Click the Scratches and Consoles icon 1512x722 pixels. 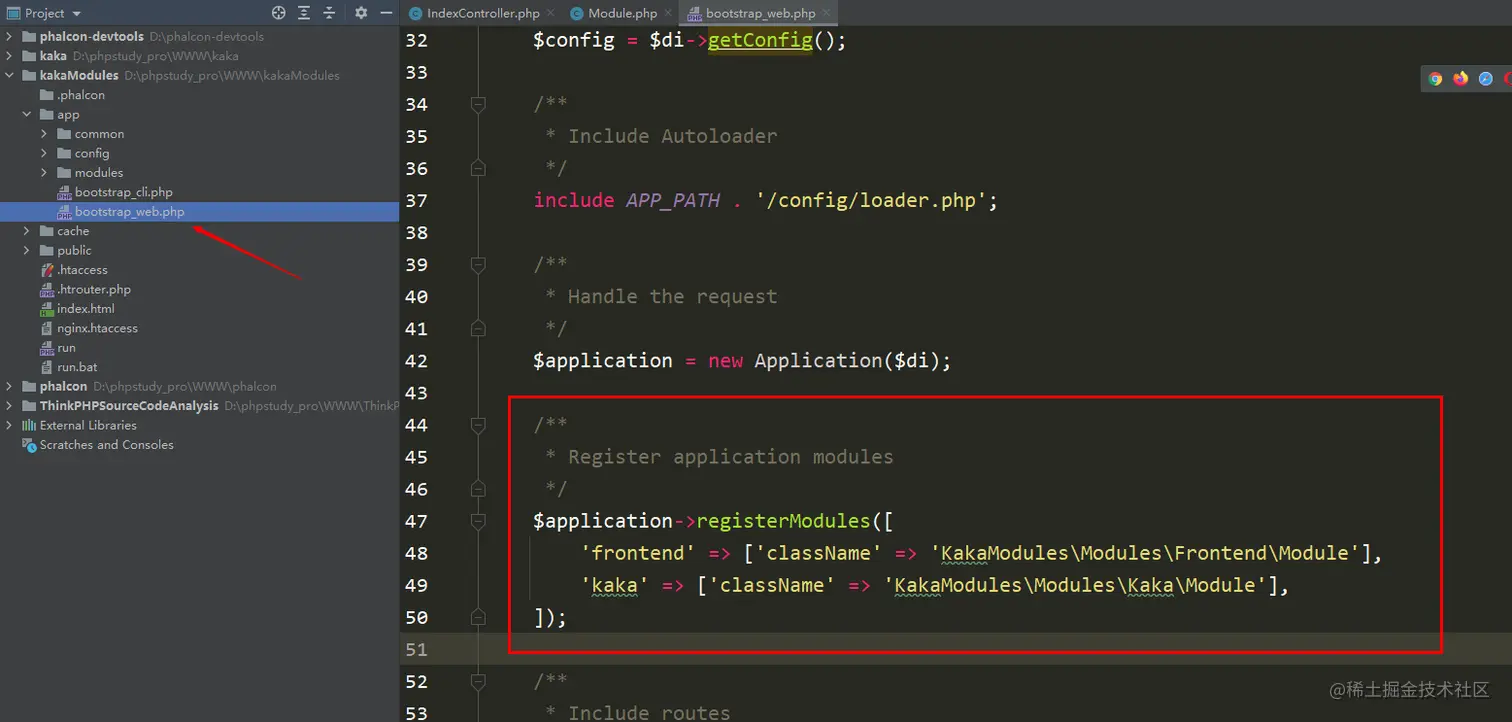29,445
